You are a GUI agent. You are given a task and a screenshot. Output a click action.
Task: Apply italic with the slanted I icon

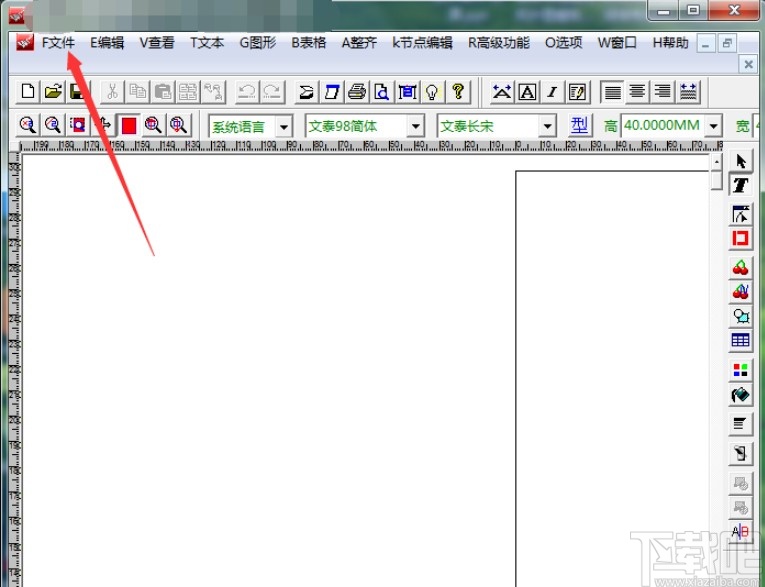(552, 92)
